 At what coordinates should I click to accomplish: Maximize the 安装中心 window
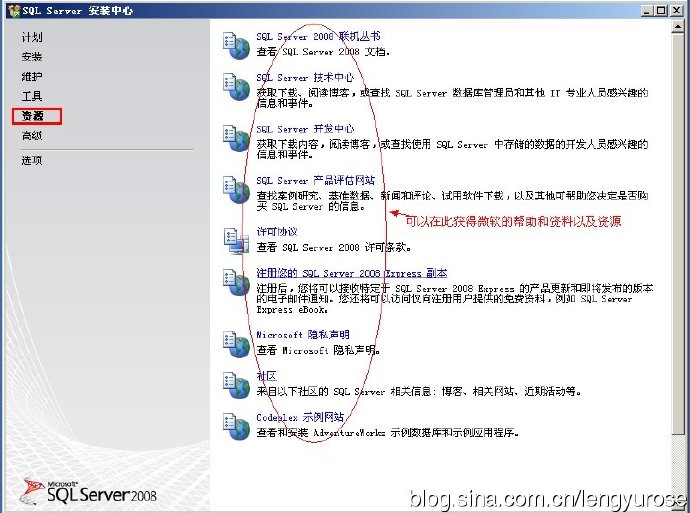click(x=661, y=11)
